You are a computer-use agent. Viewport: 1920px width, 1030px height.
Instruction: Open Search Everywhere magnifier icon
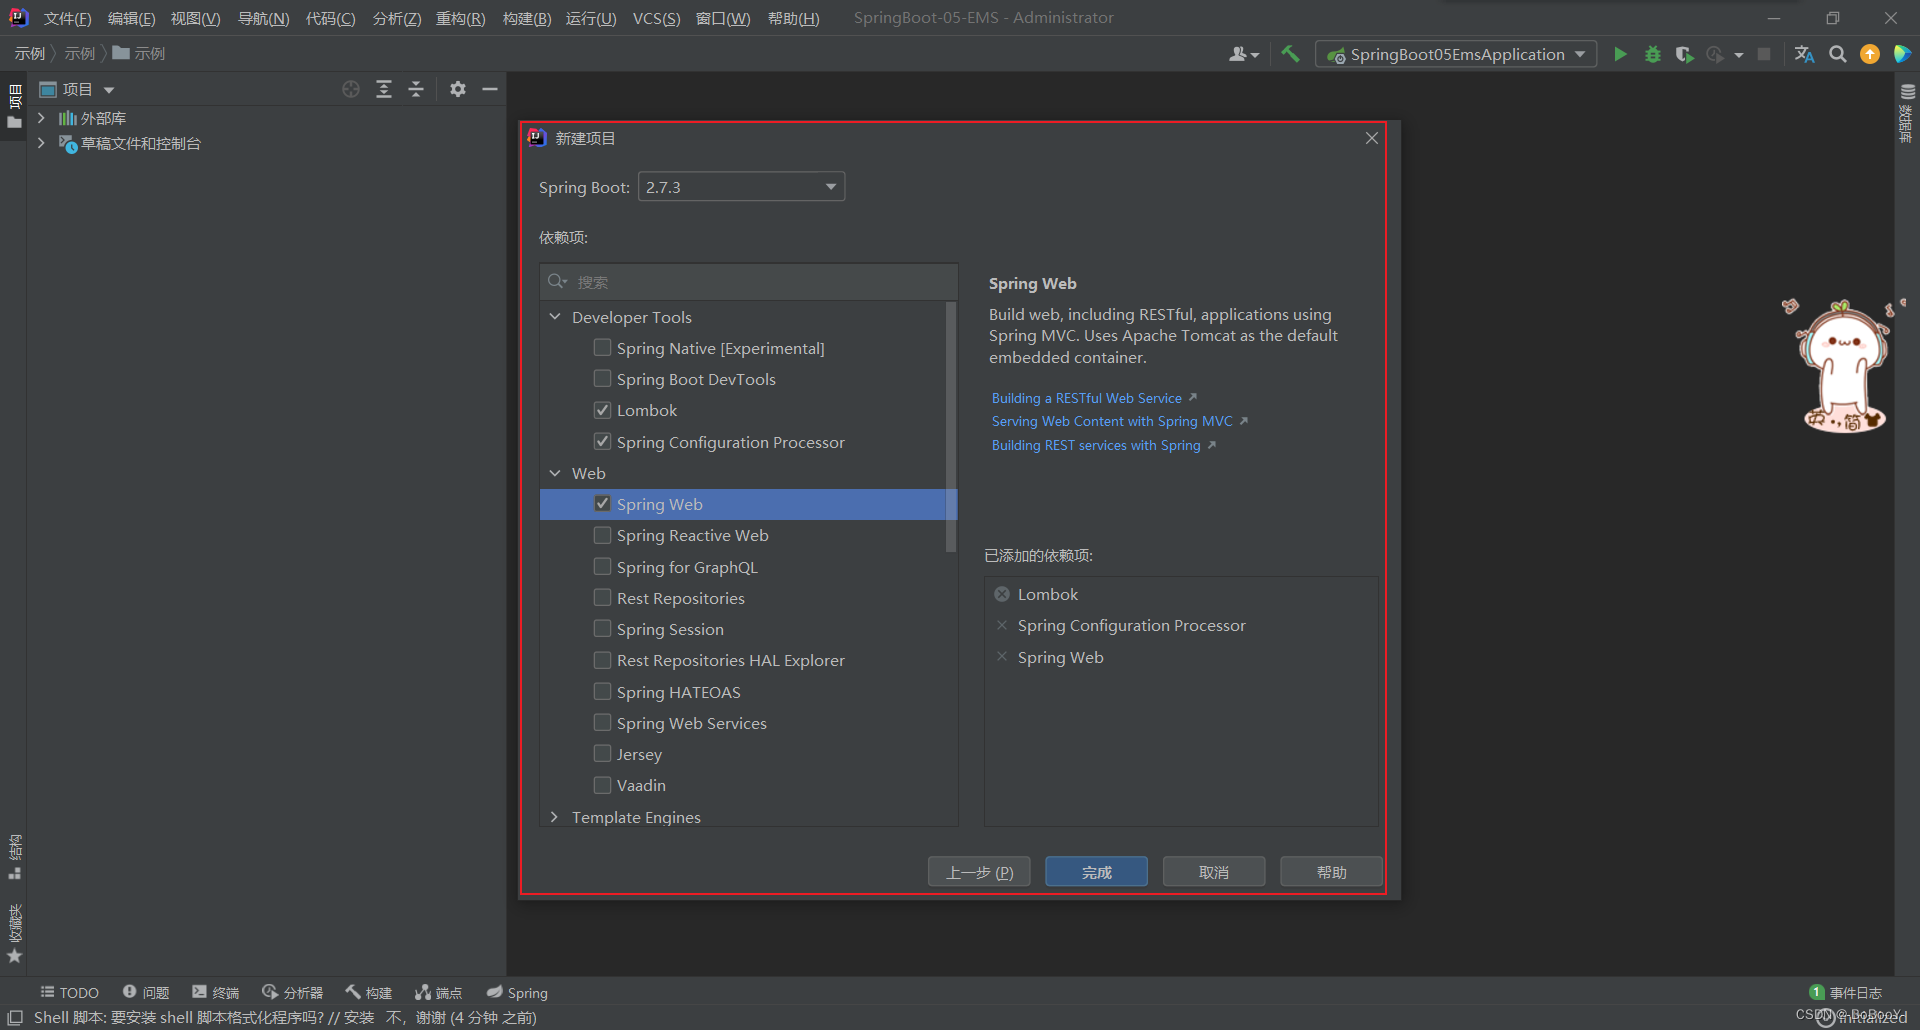(1837, 54)
